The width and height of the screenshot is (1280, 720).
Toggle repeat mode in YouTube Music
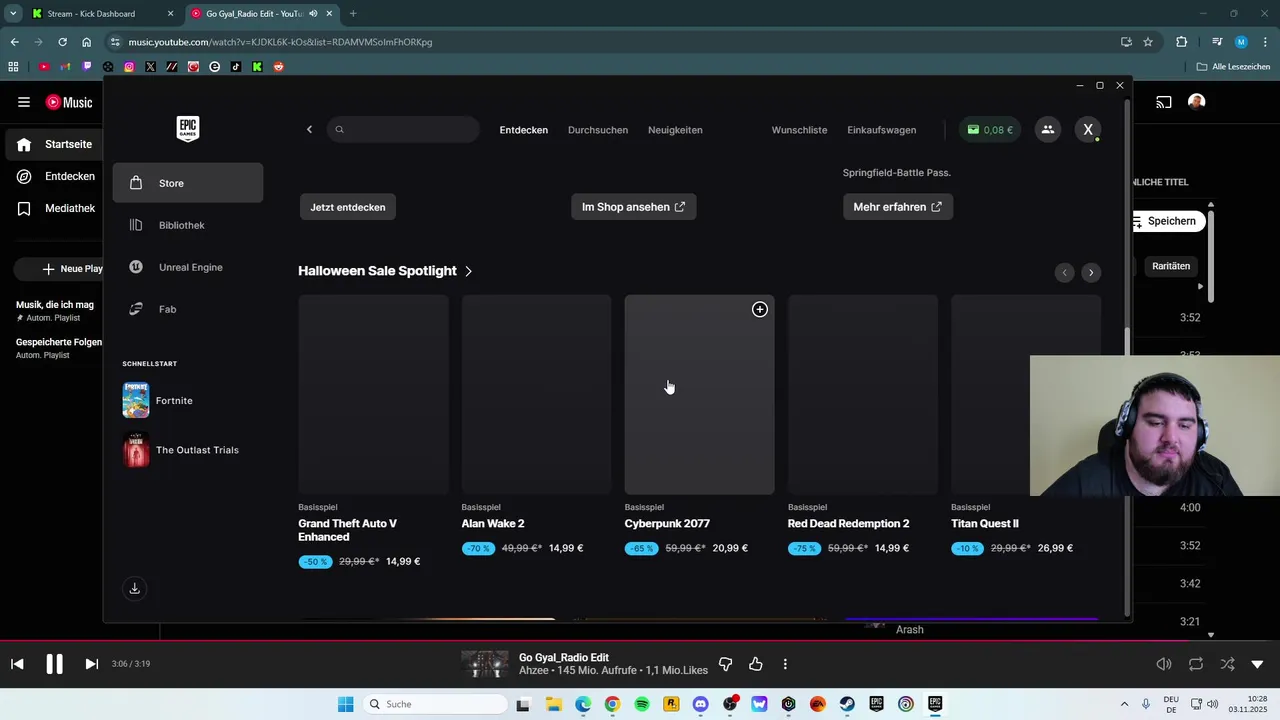tap(1196, 664)
